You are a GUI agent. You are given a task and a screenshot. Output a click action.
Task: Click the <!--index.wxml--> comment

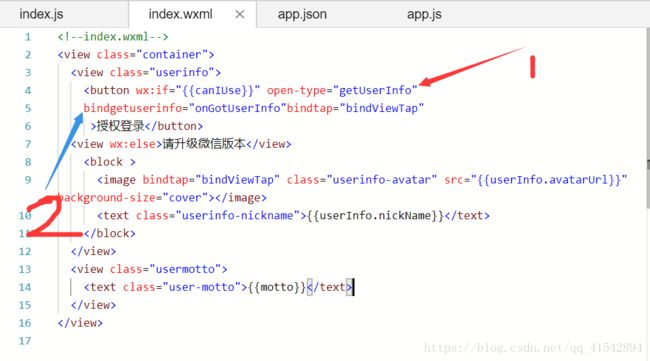113,37
